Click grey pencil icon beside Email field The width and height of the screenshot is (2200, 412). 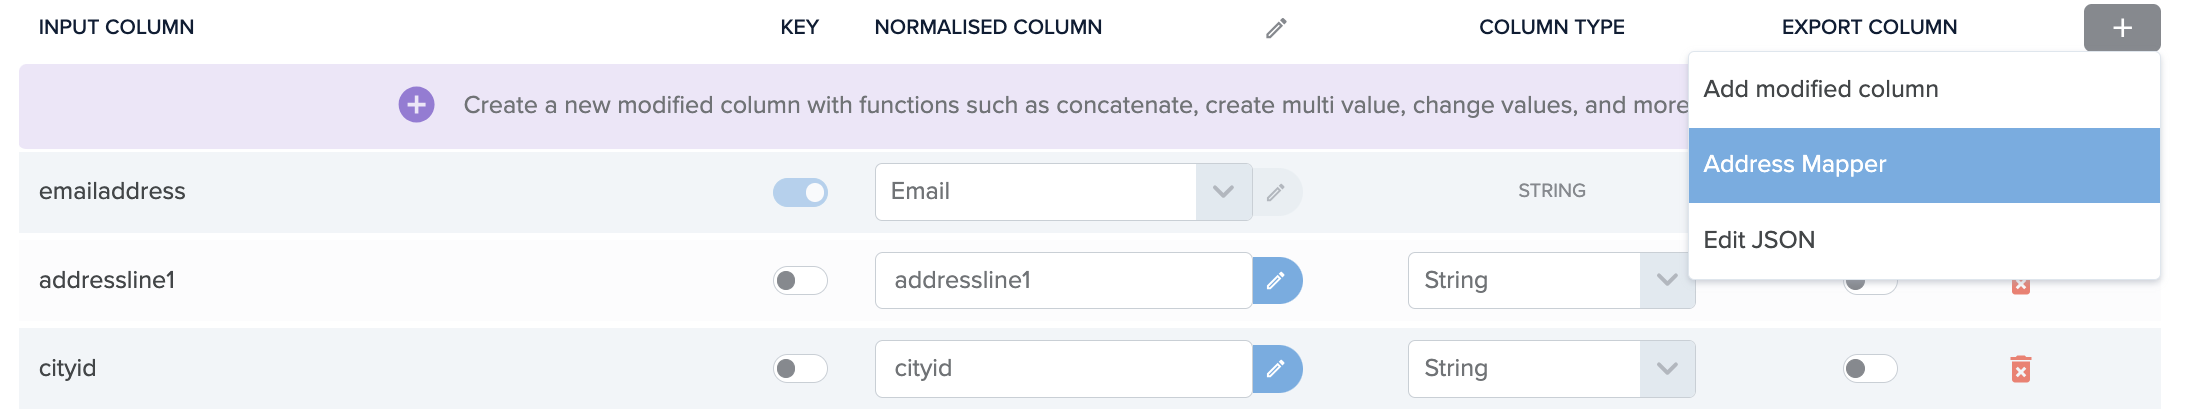pos(1276,192)
